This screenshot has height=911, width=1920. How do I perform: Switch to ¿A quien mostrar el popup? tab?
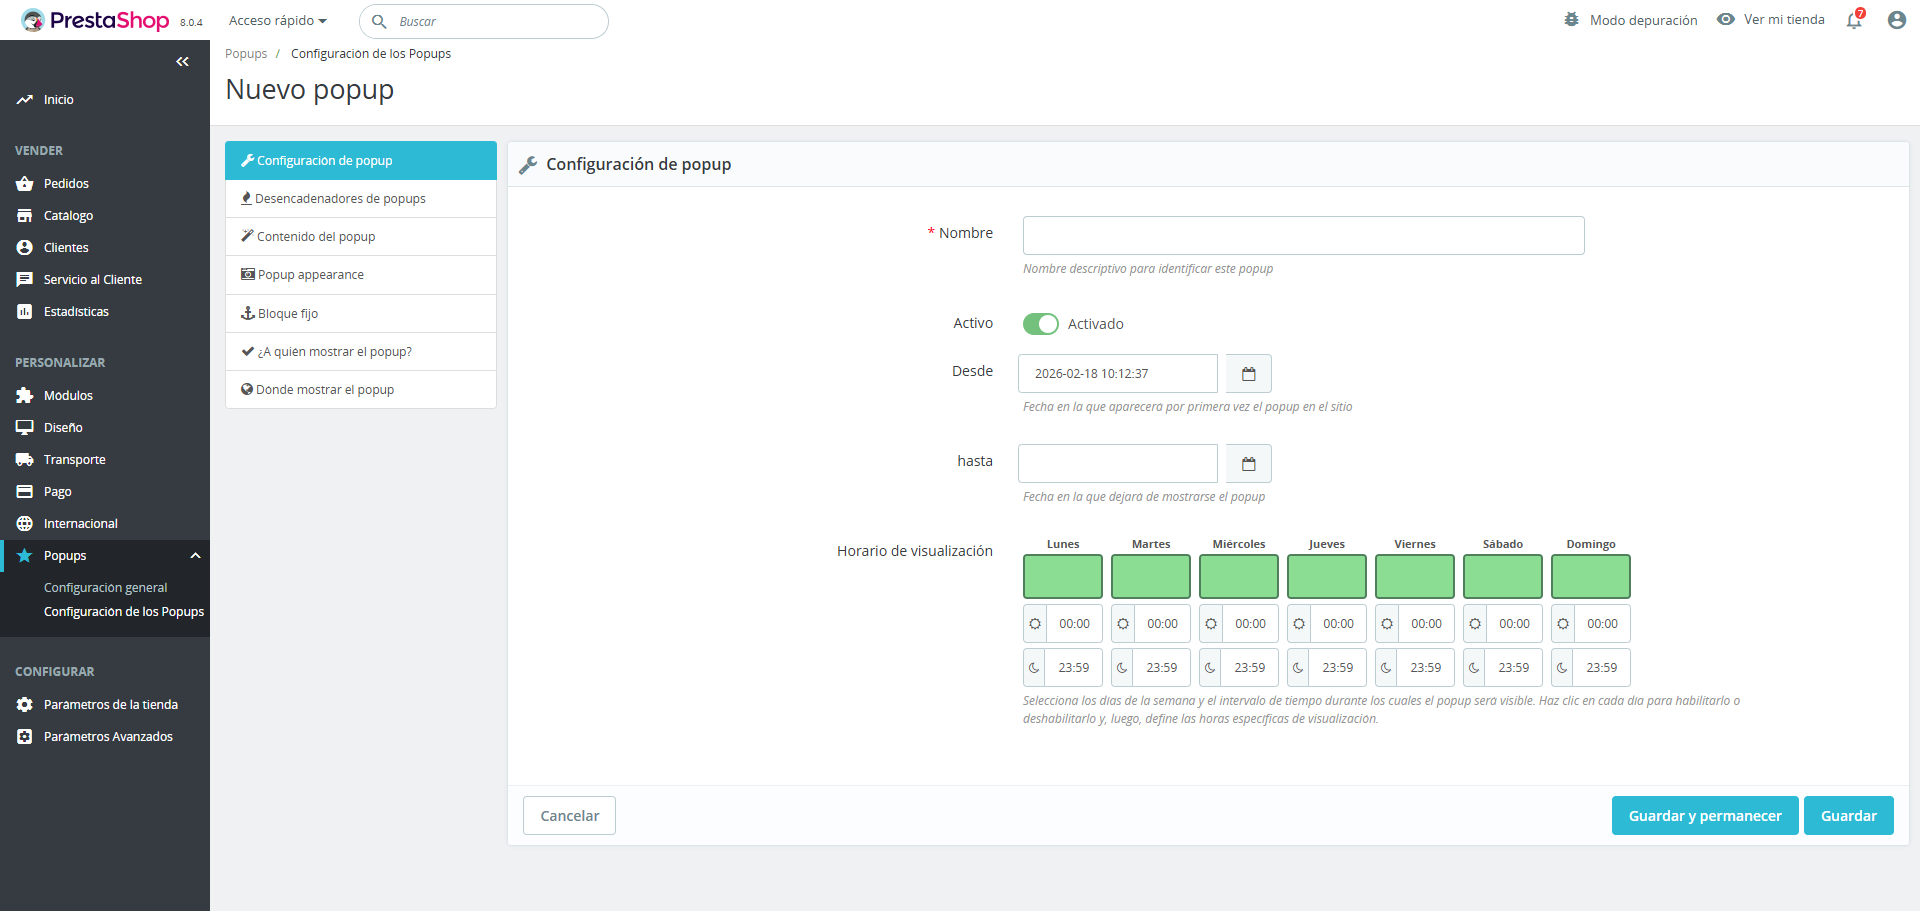361,352
